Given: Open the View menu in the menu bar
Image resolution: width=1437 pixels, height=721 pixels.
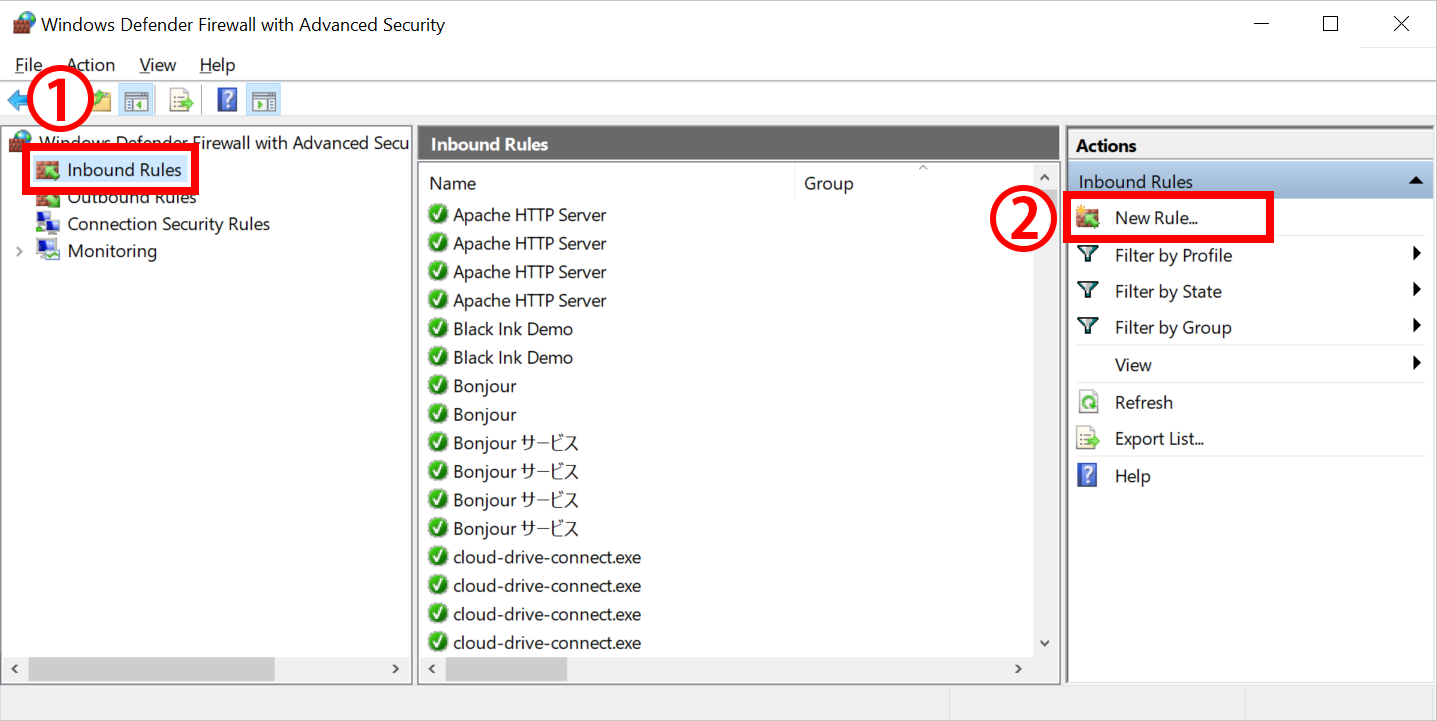Looking at the screenshot, I should click(x=158, y=65).
